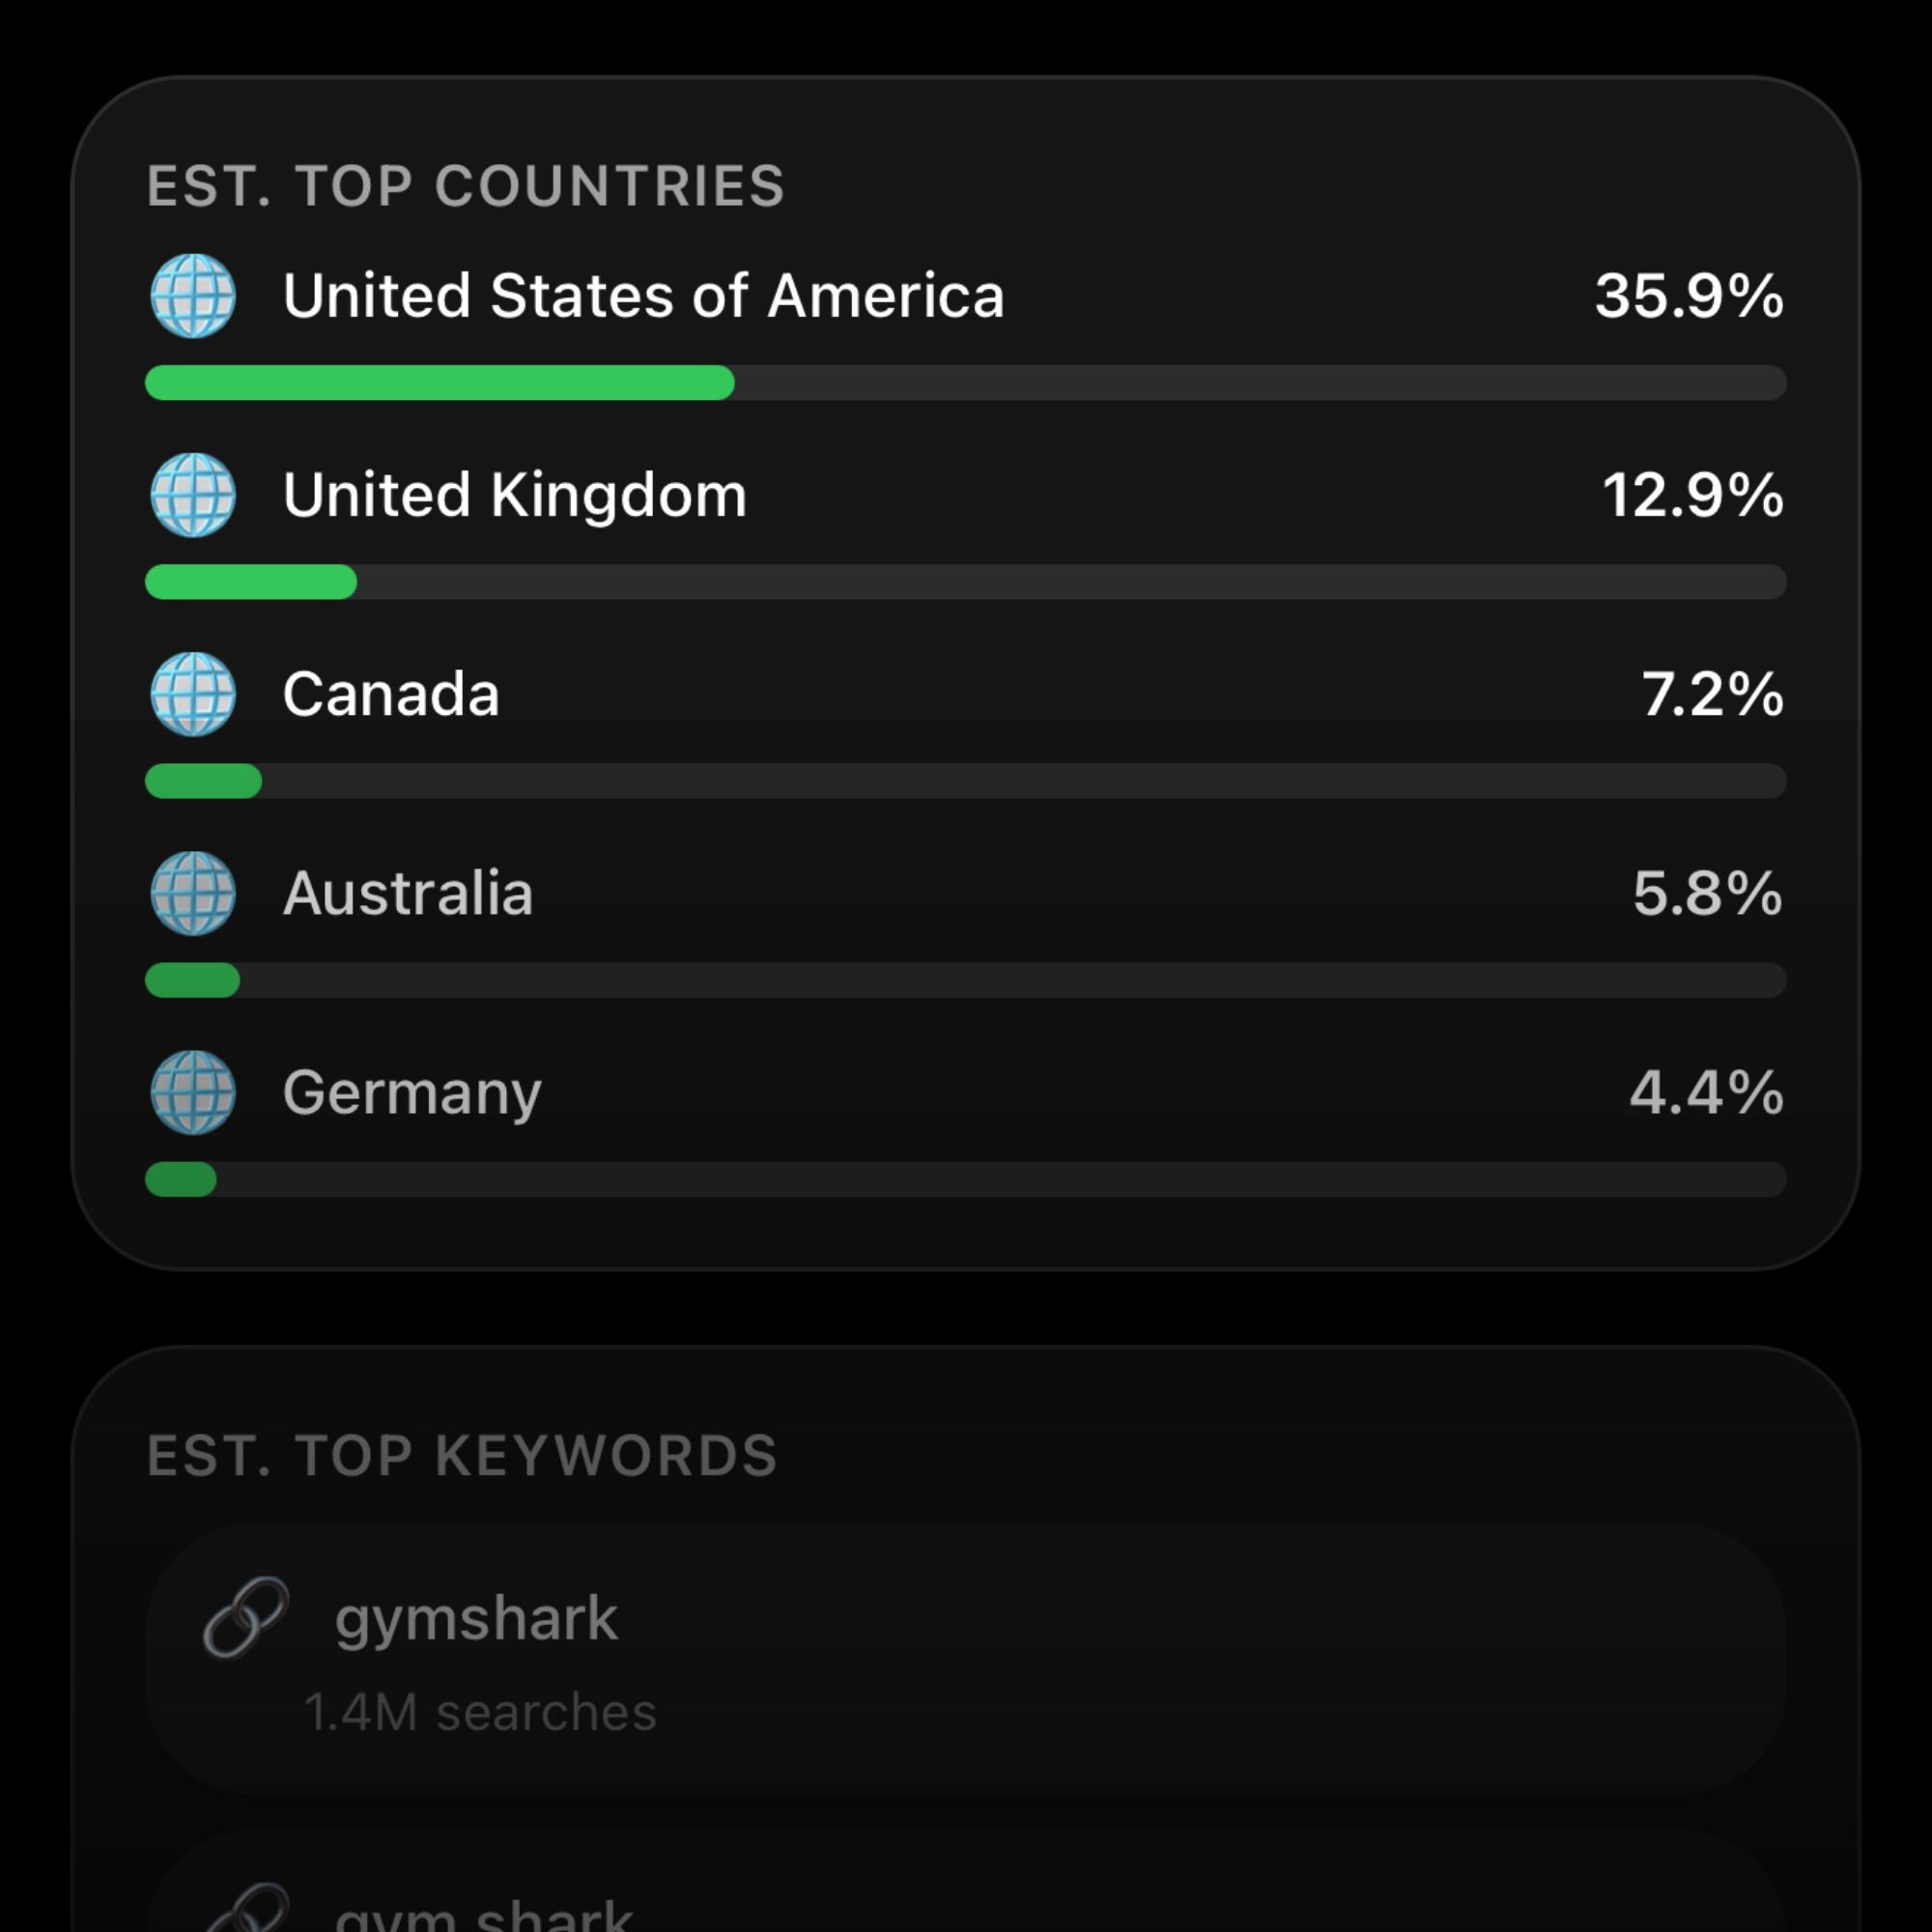Viewport: 1932px width, 1932px height.
Task: Click the 35.9% percentage value
Action: click(1689, 296)
